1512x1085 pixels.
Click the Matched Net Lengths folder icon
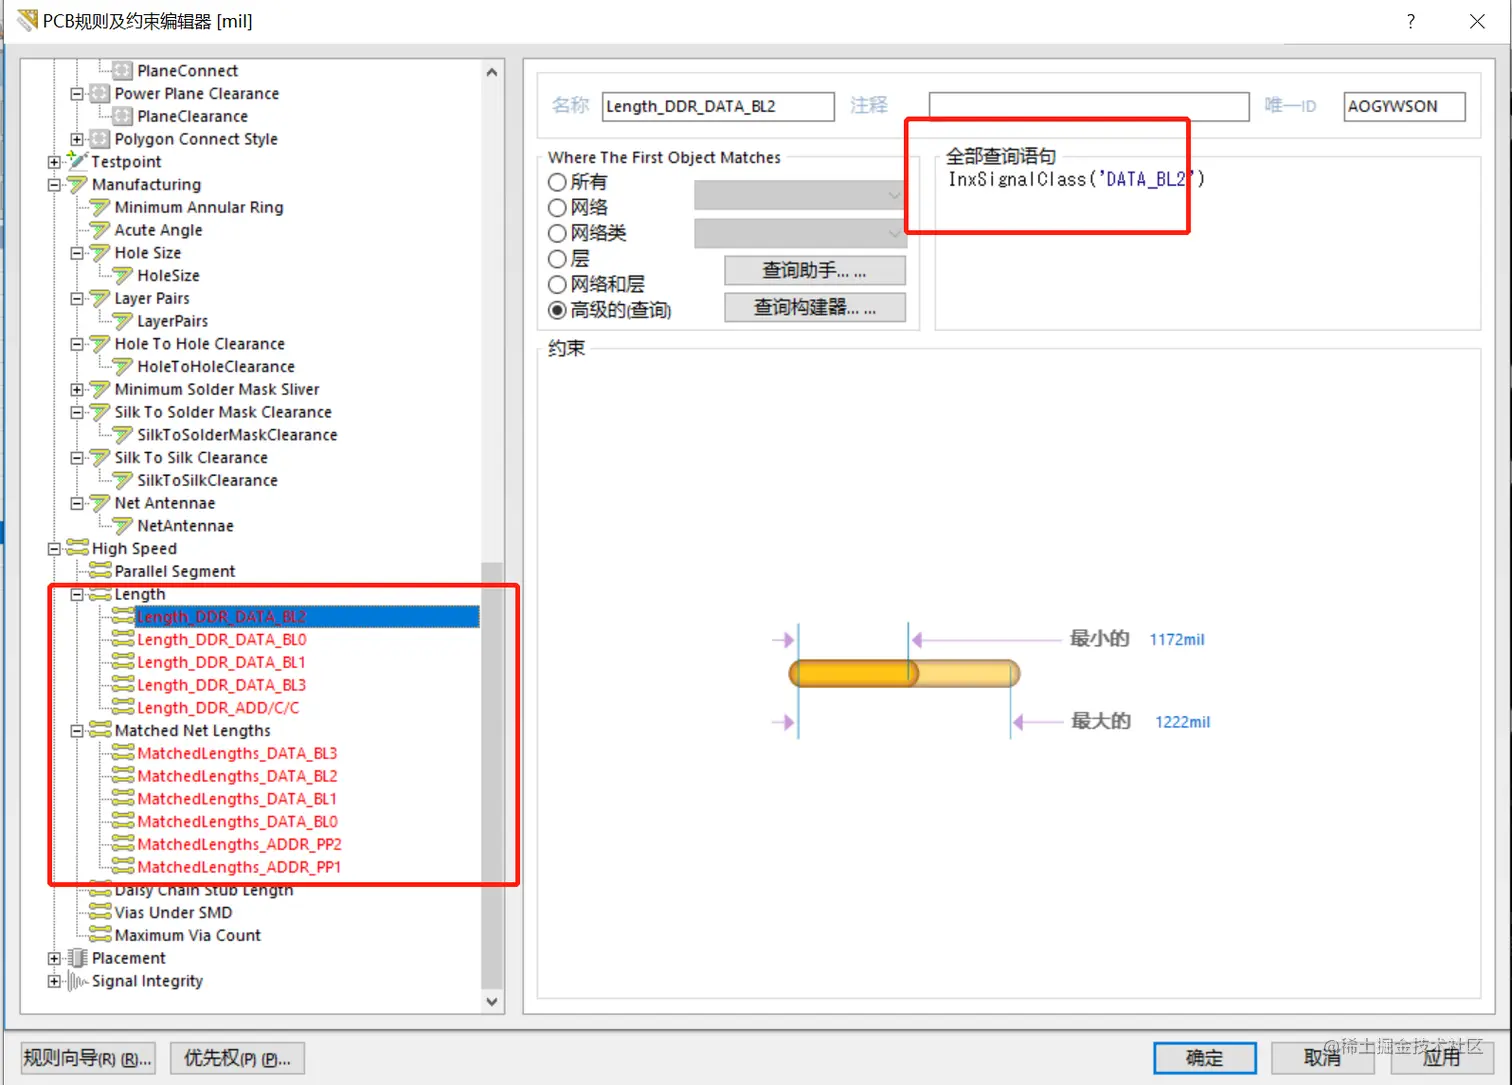pos(100,730)
